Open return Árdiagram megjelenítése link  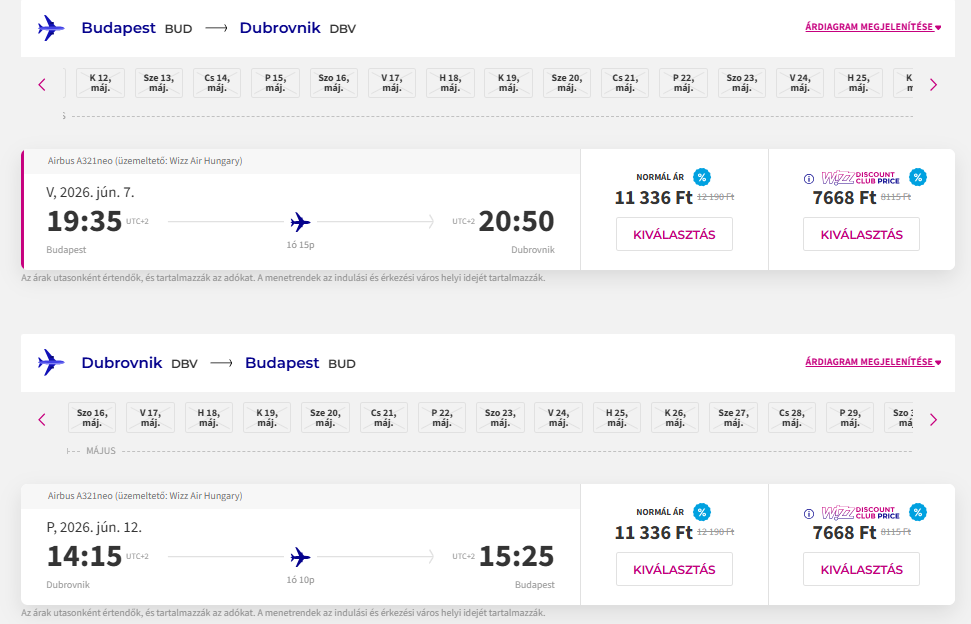(872, 362)
